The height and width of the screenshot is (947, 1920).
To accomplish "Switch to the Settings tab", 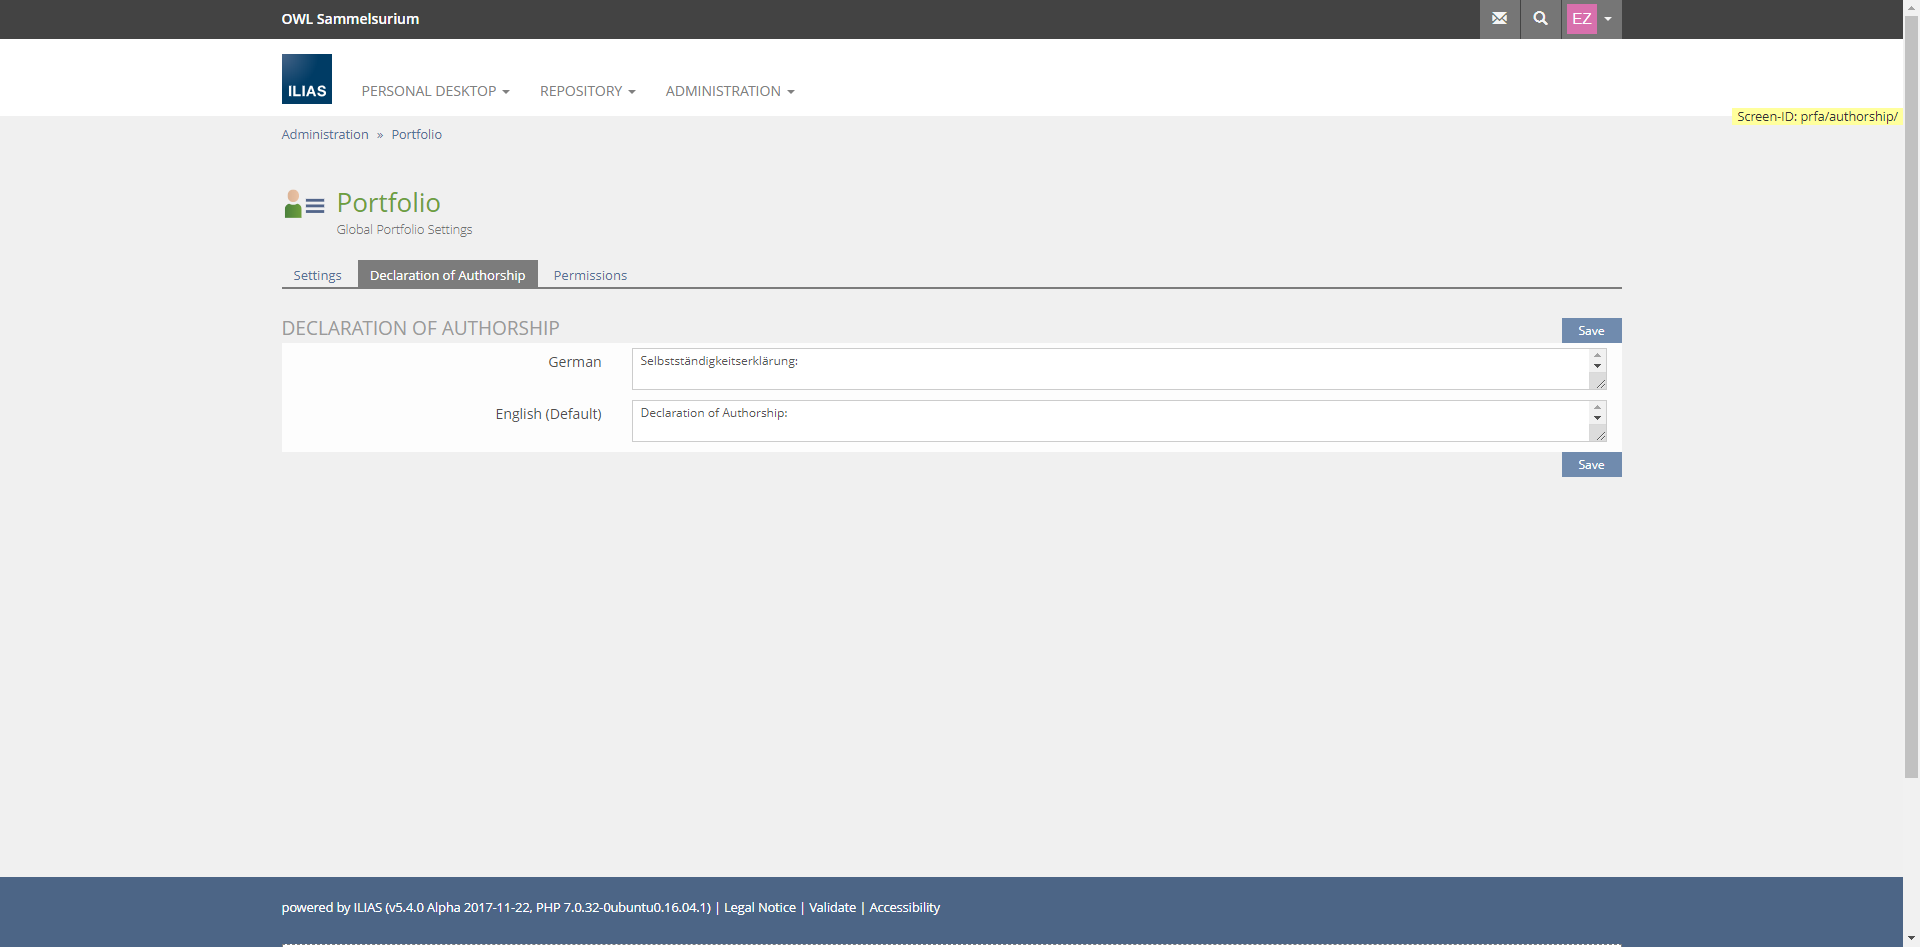I will tap(317, 275).
